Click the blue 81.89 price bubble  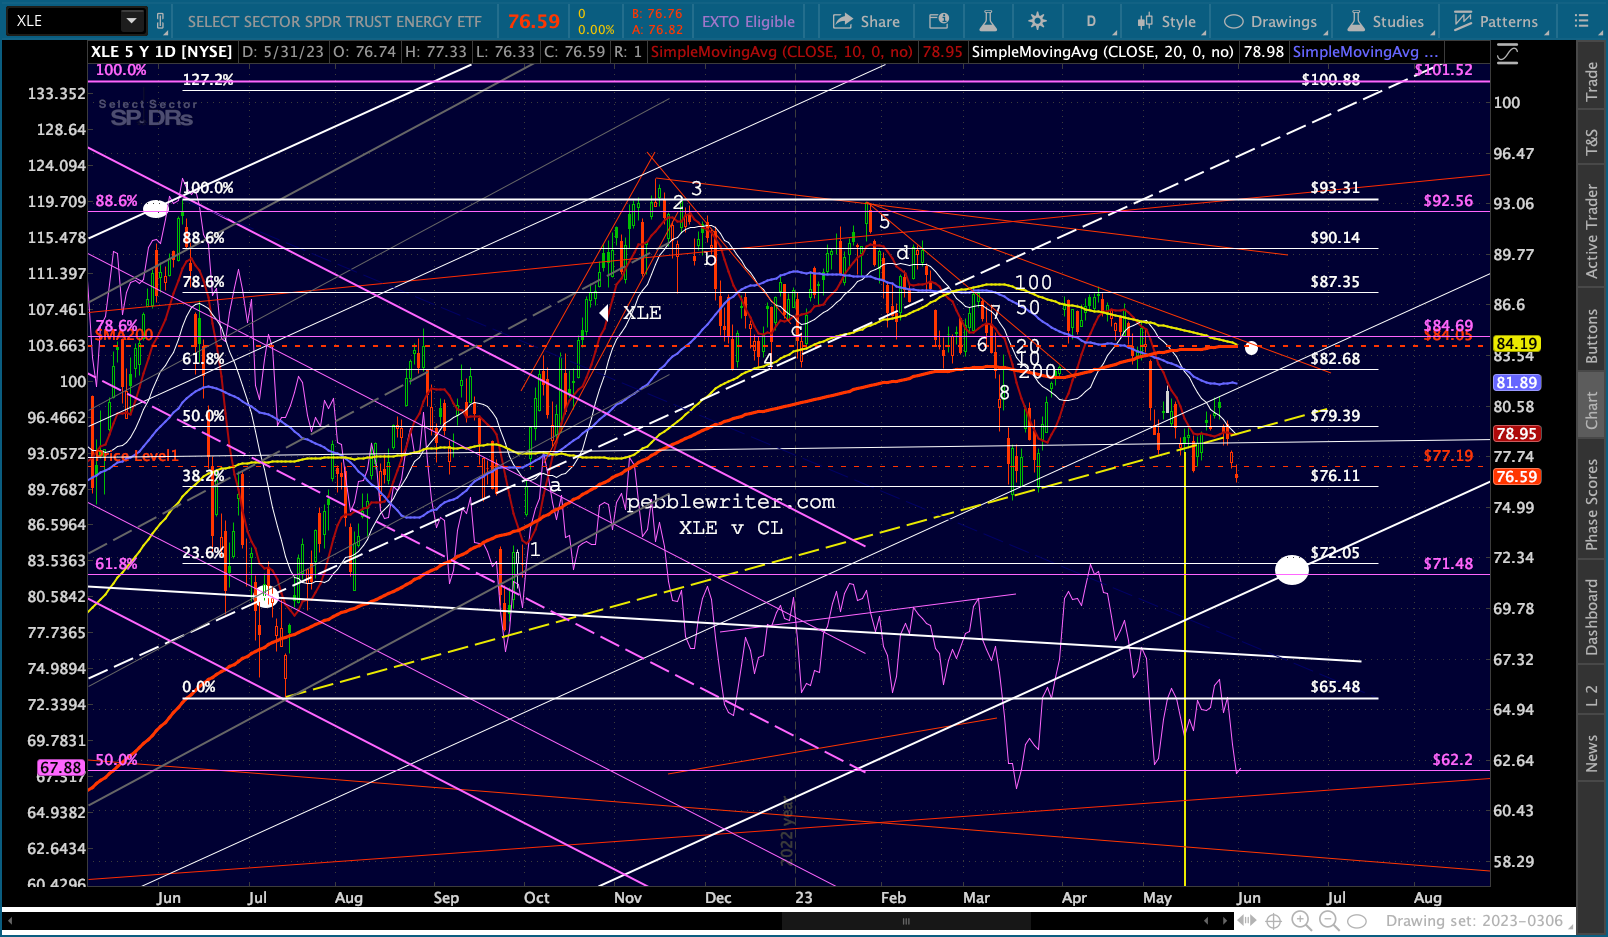1517,383
